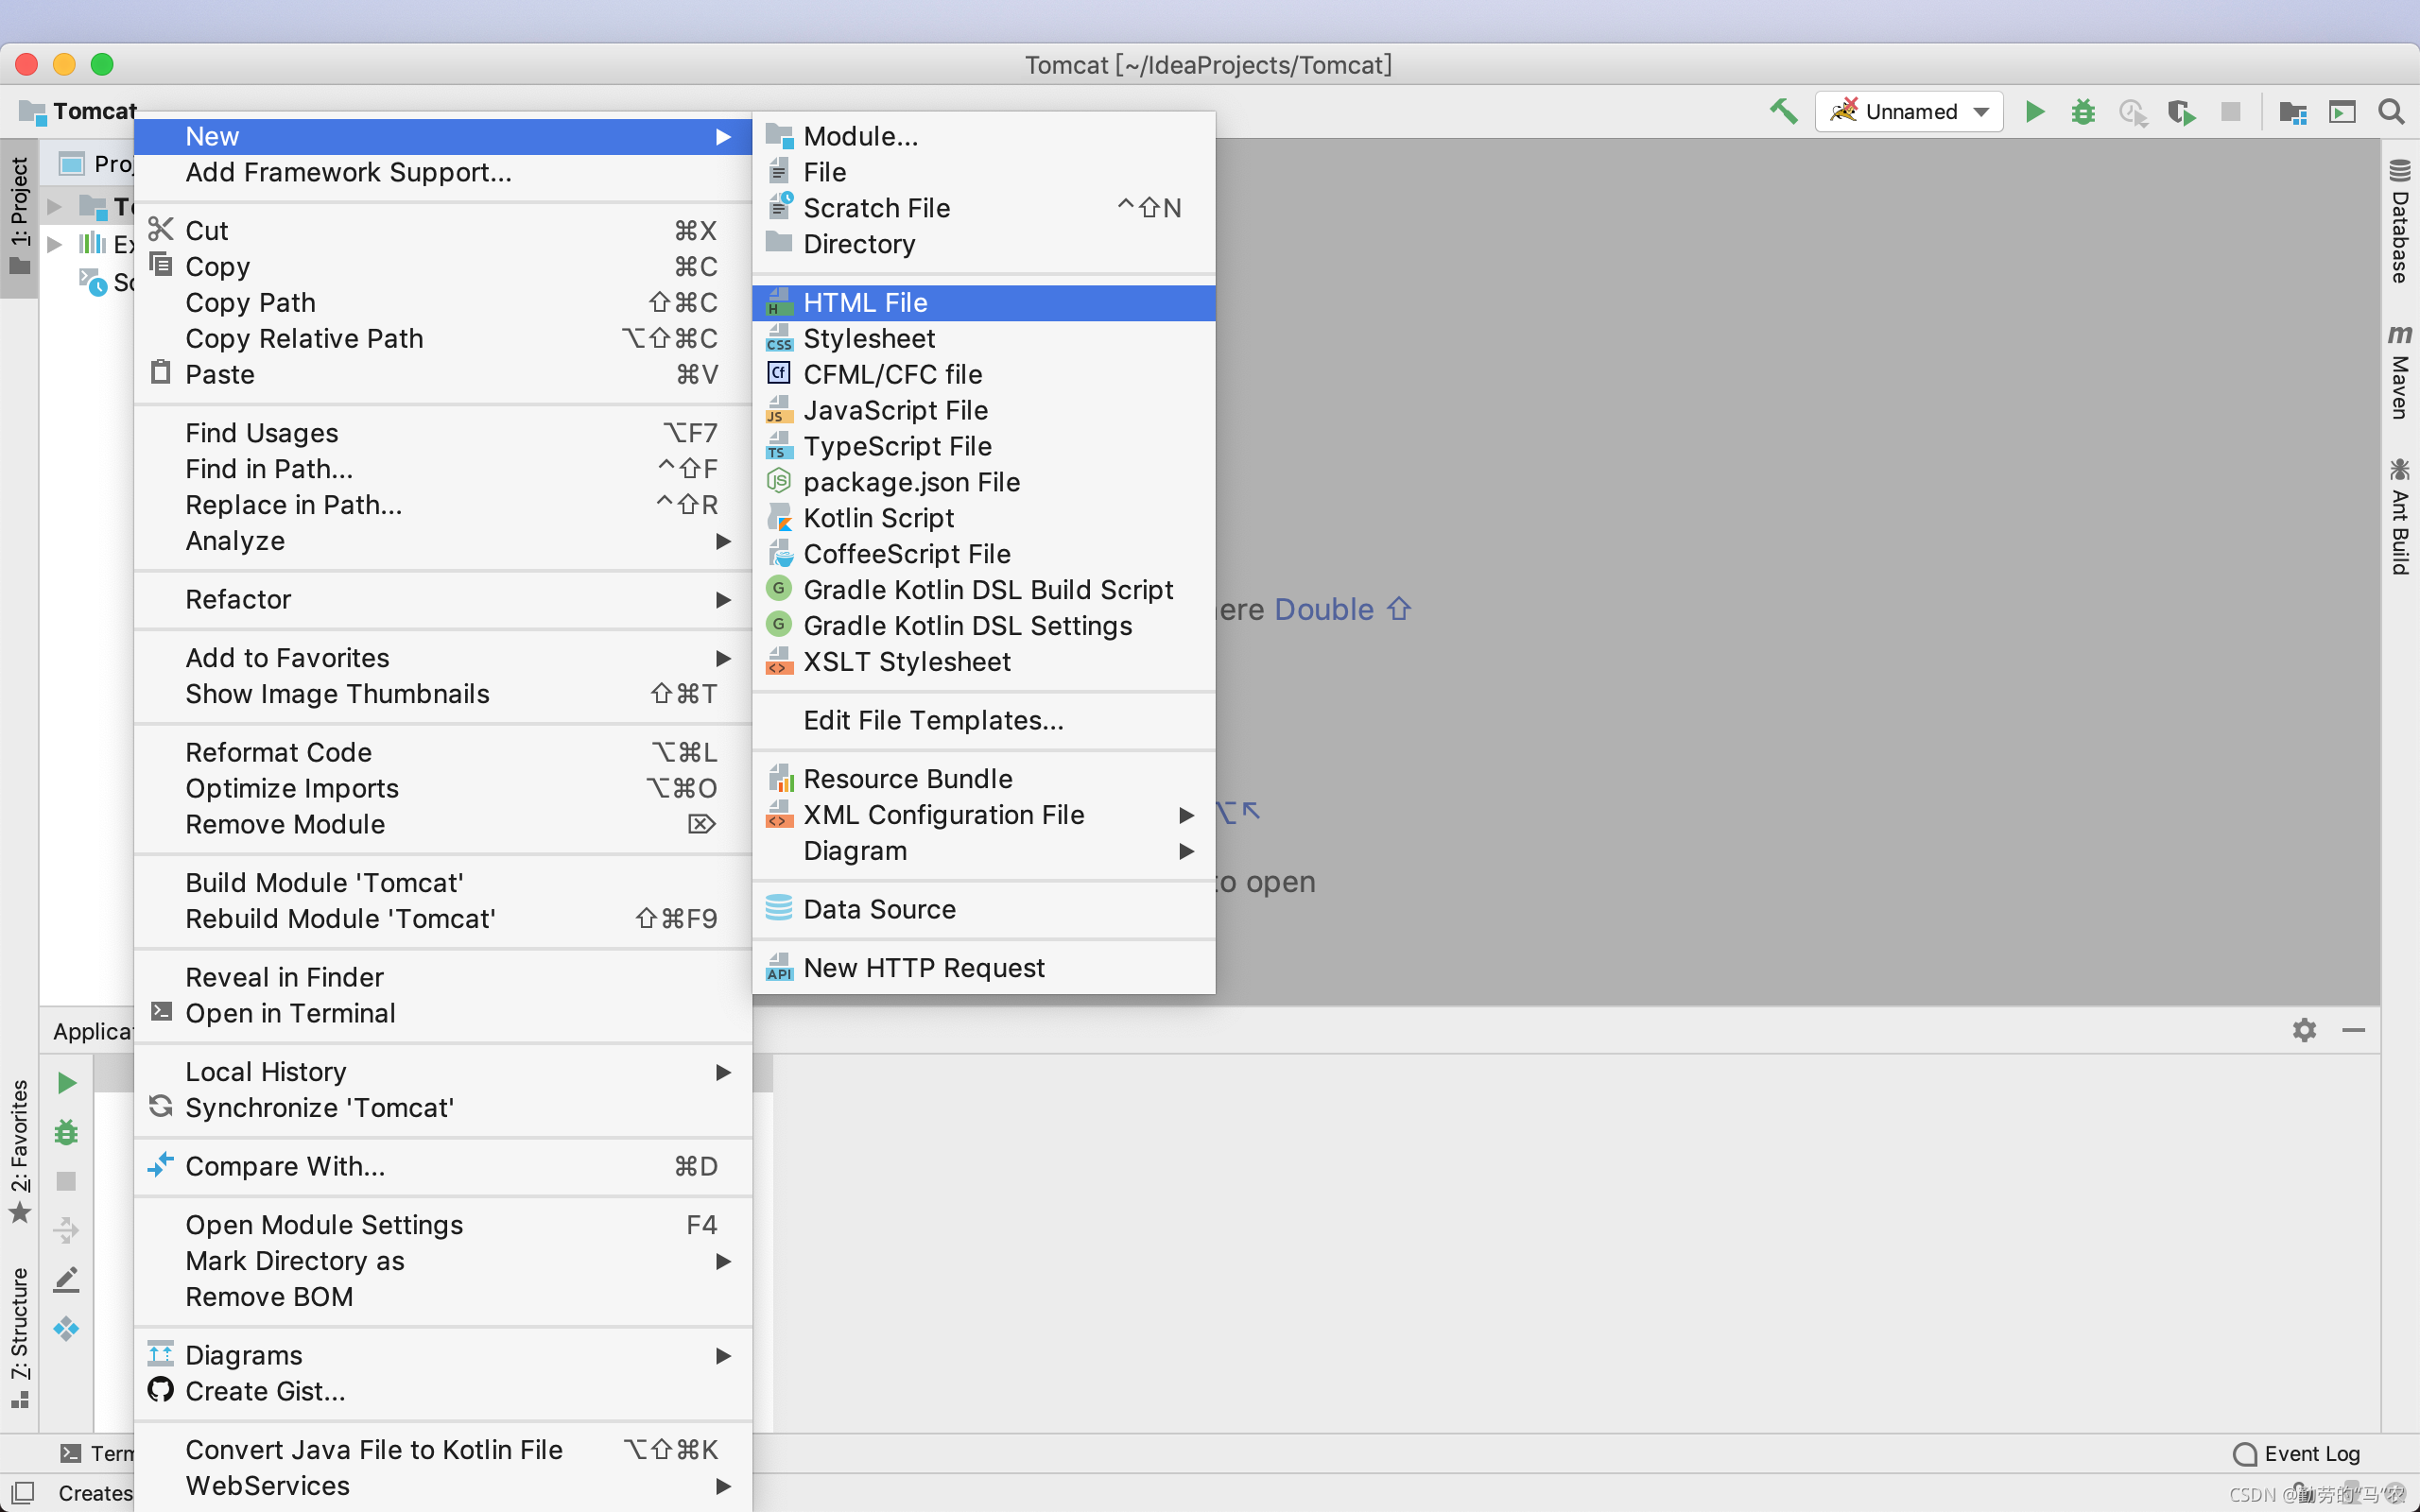Select TypeScript File in the New submenu

(x=984, y=447)
